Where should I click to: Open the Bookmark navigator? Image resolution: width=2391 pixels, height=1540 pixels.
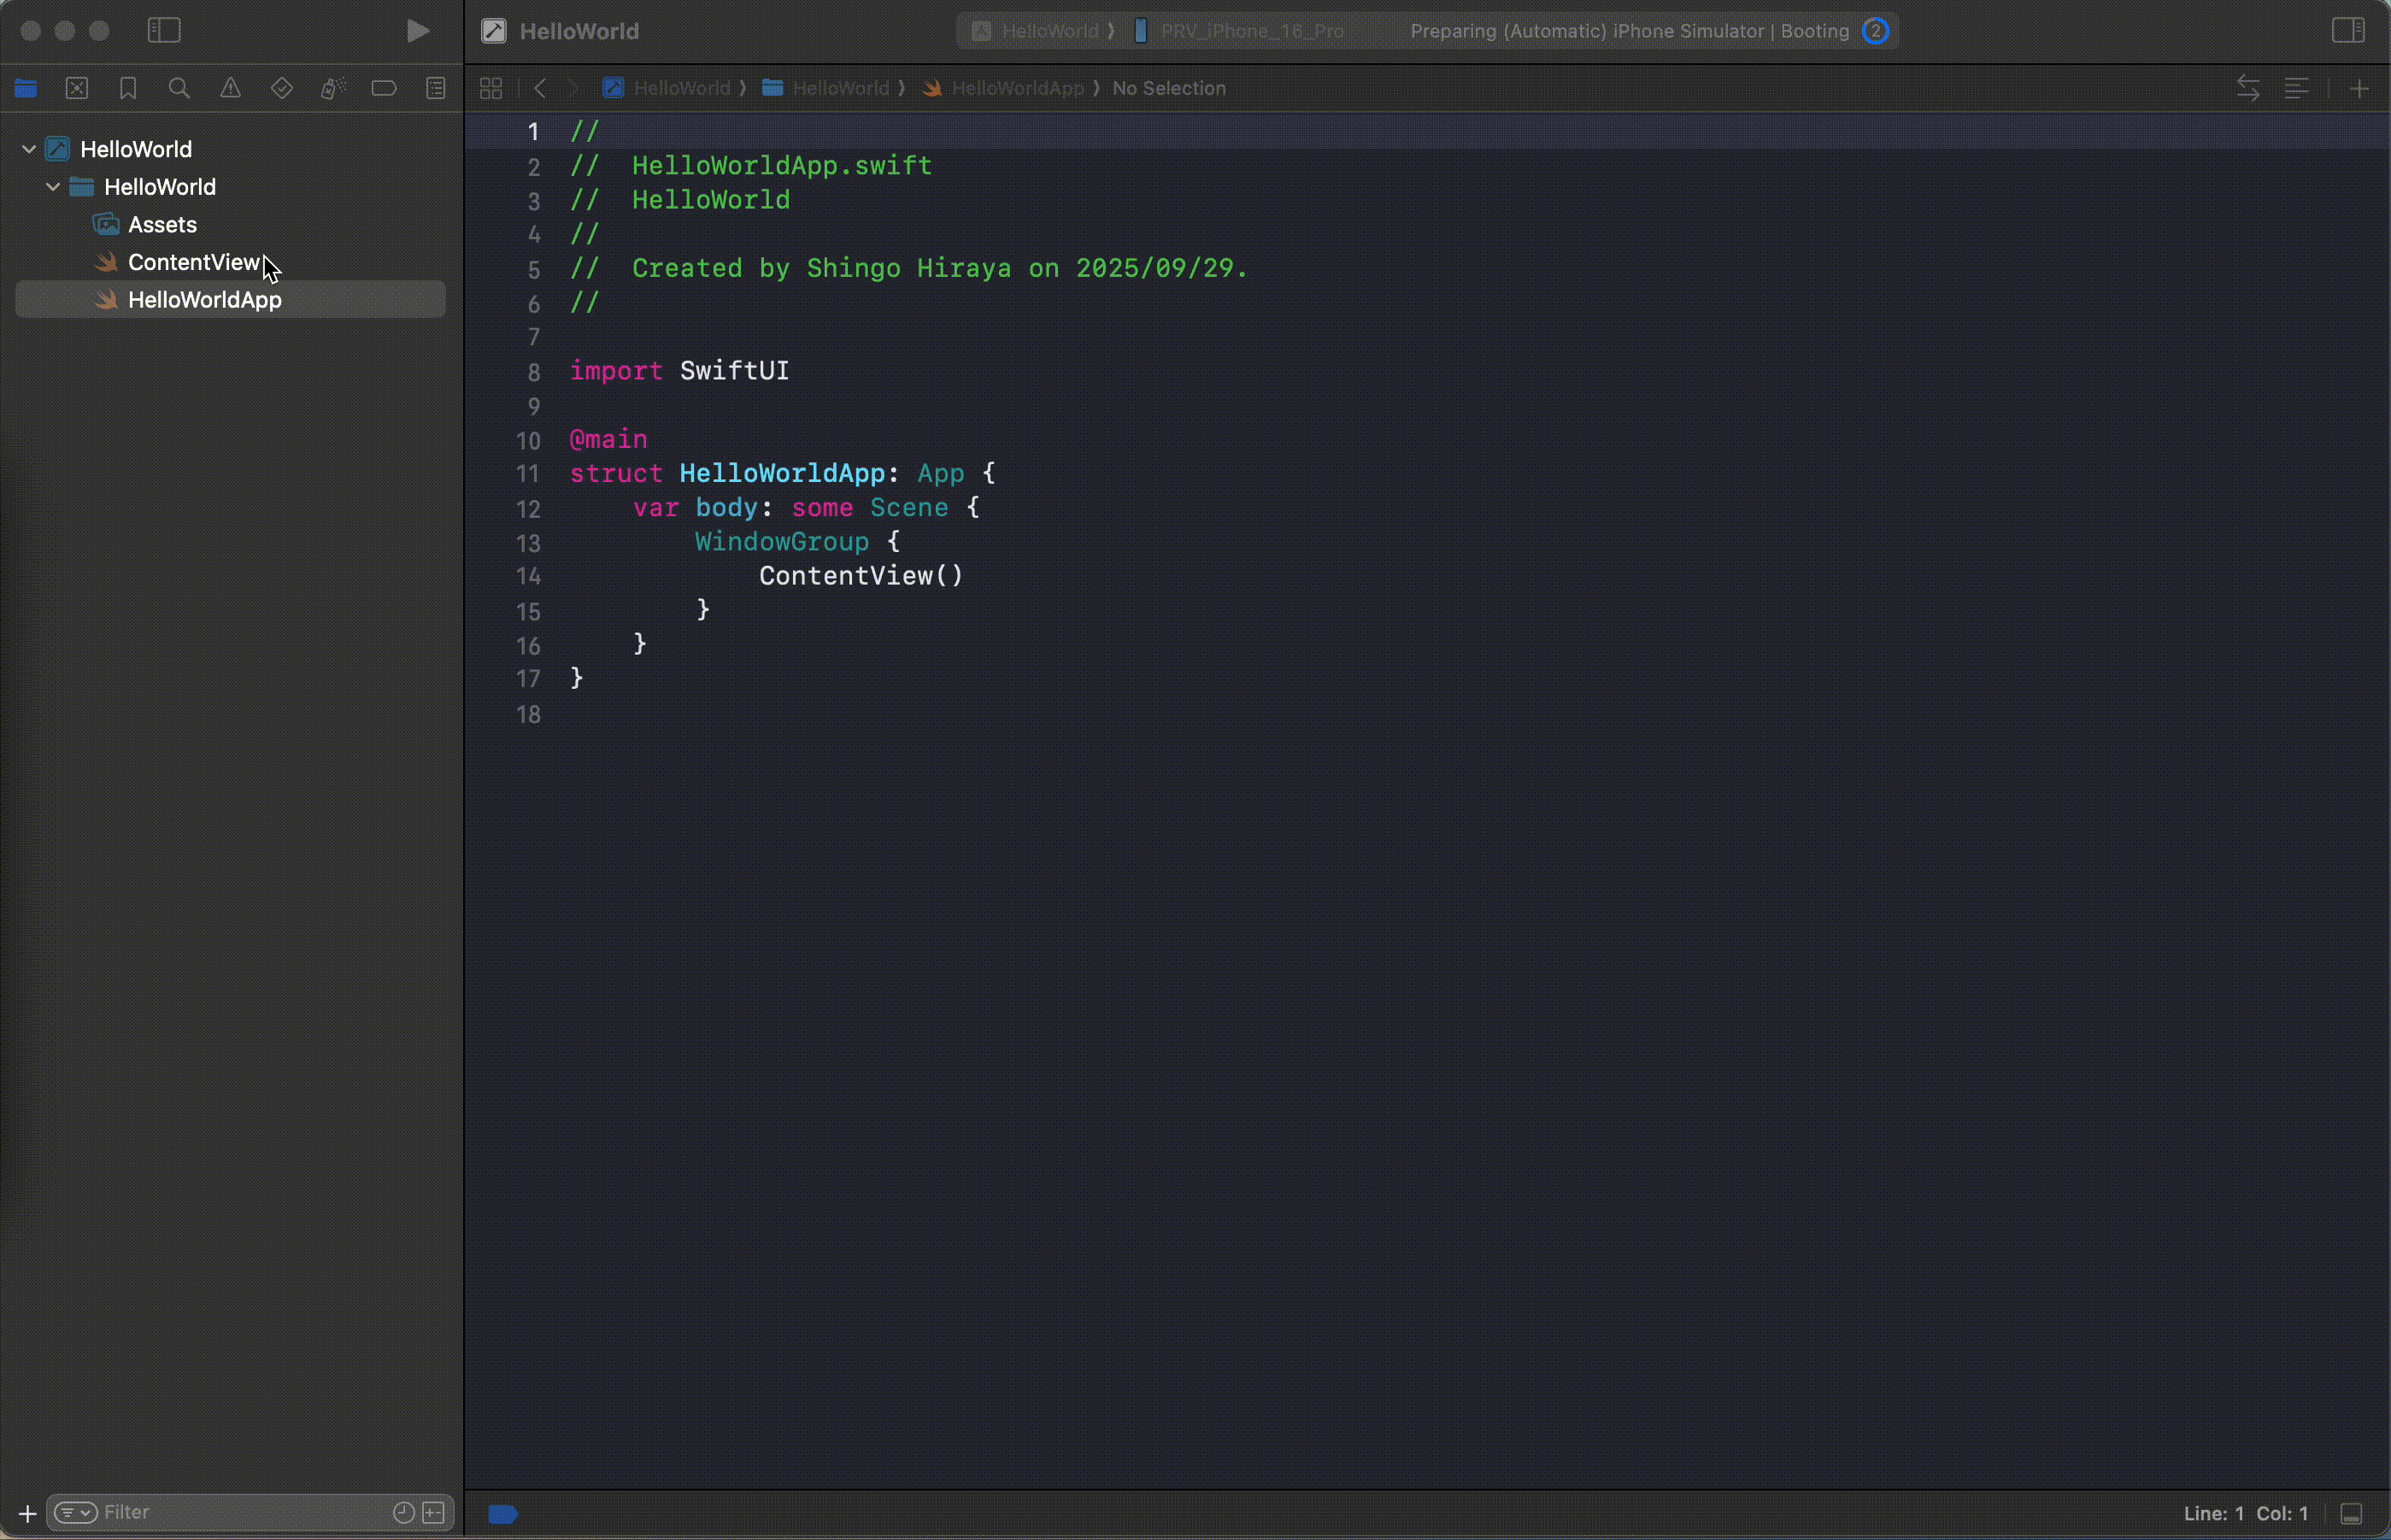tap(128, 88)
